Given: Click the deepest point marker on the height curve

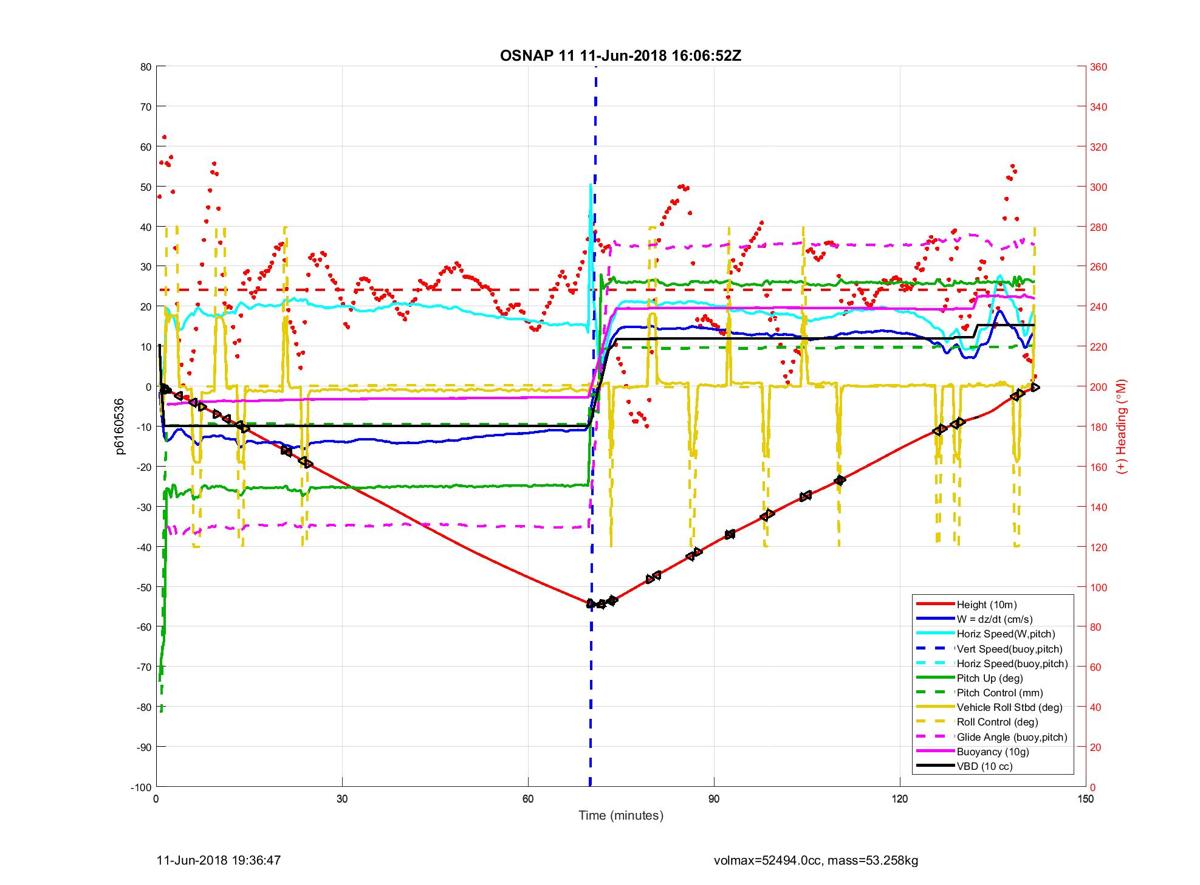Looking at the screenshot, I should click(590, 604).
